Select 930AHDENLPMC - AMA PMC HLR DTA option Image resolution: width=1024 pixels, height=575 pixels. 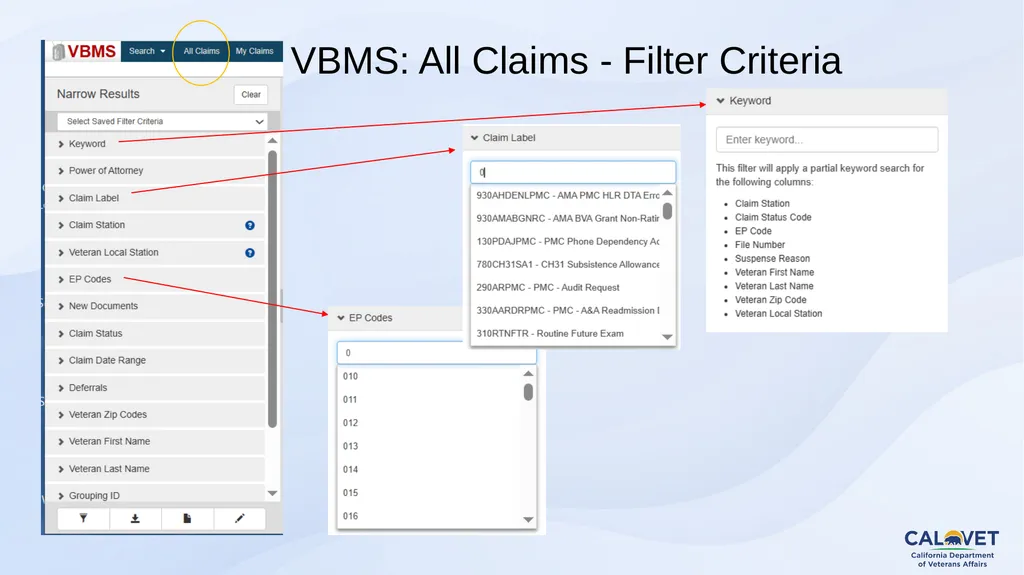[568, 195]
